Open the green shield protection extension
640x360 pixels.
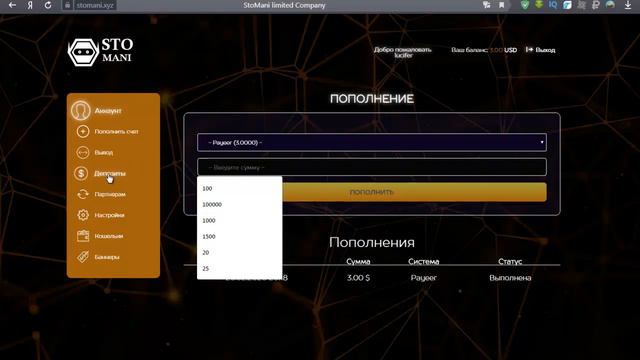(525, 5)
